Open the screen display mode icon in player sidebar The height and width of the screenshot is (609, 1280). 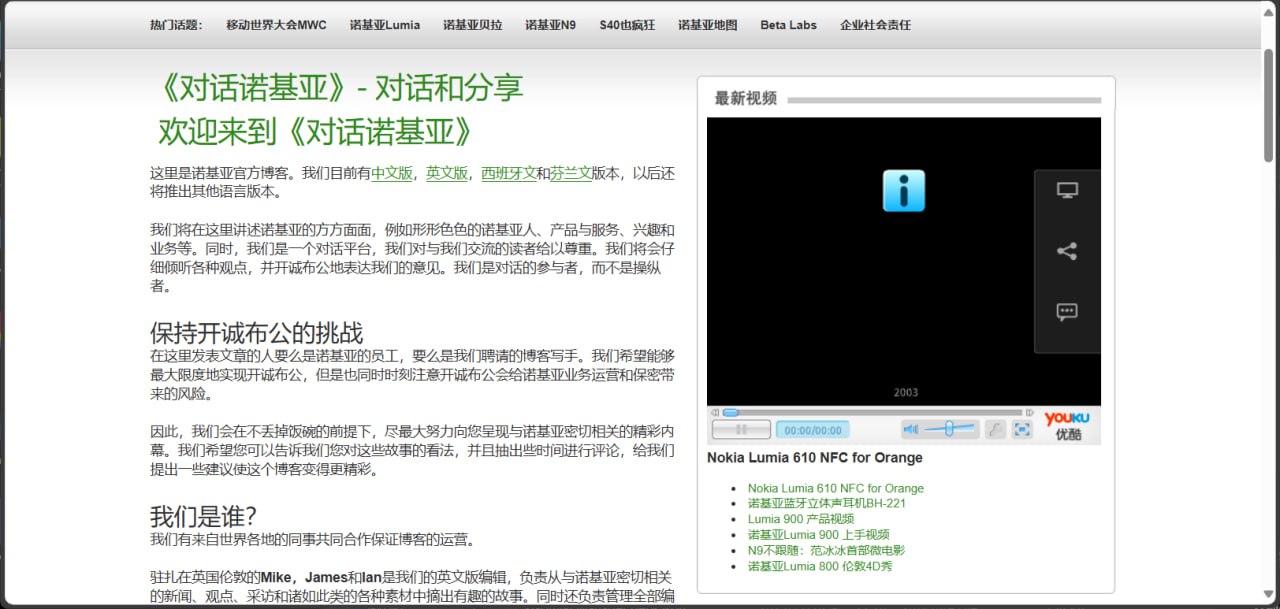[x=1067, y=190]
